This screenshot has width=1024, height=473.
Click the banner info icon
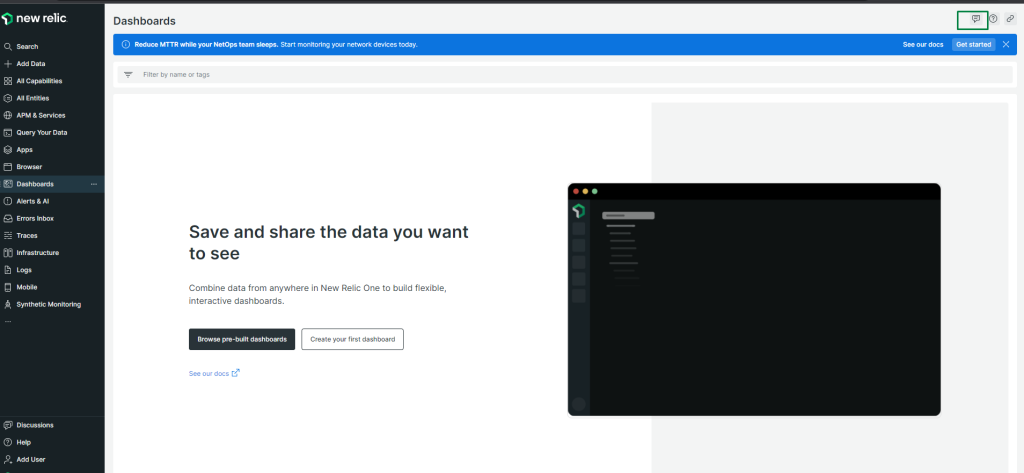pyautogui.click(x=125, y=45)
